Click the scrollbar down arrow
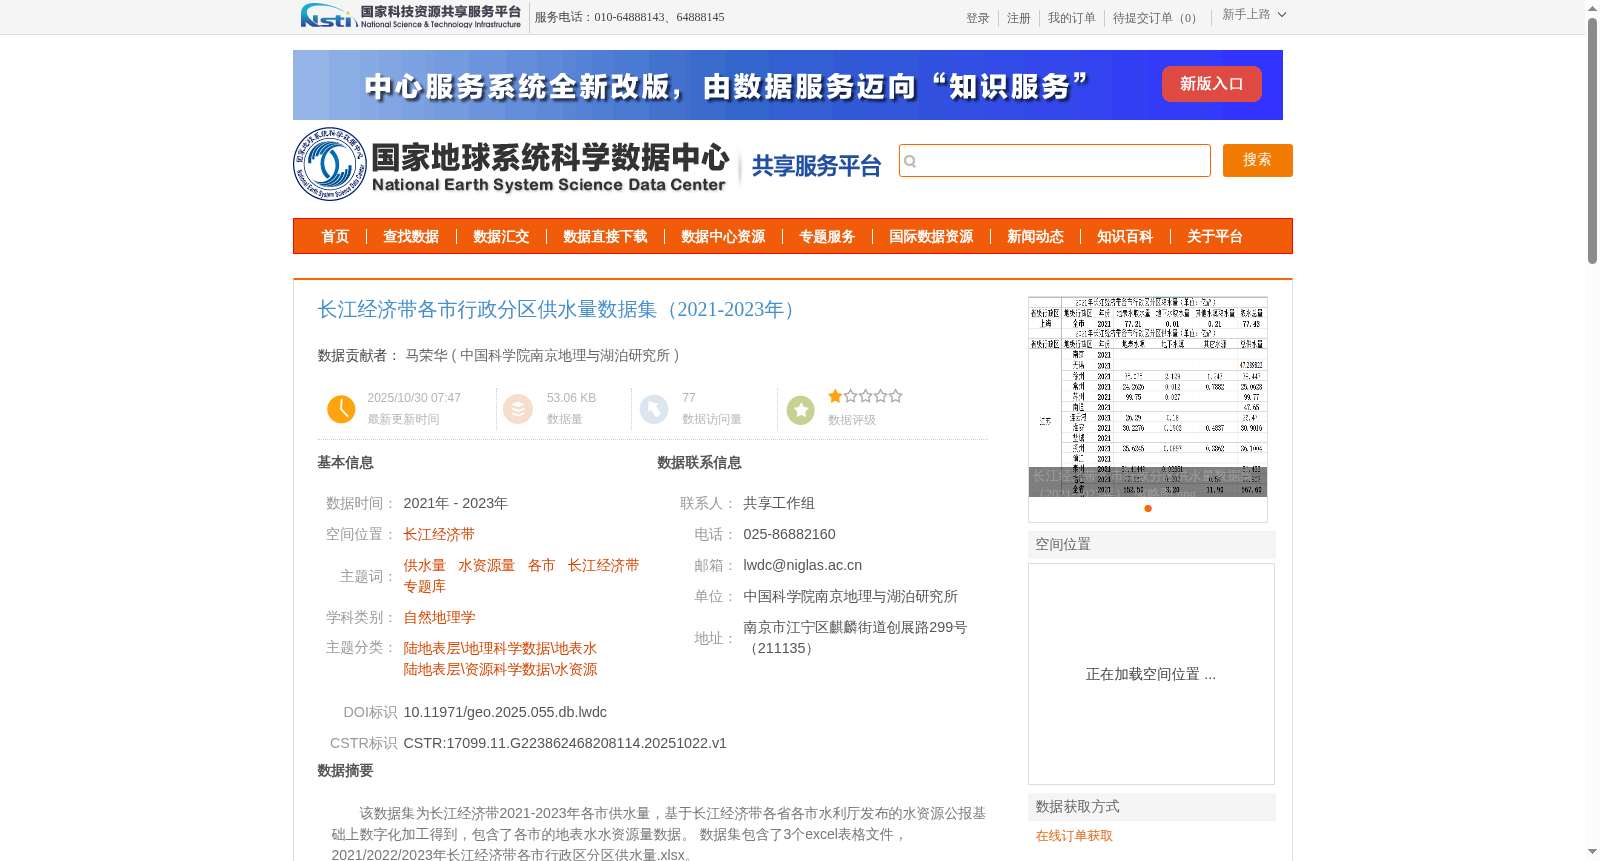 [x=1592, y=852]
